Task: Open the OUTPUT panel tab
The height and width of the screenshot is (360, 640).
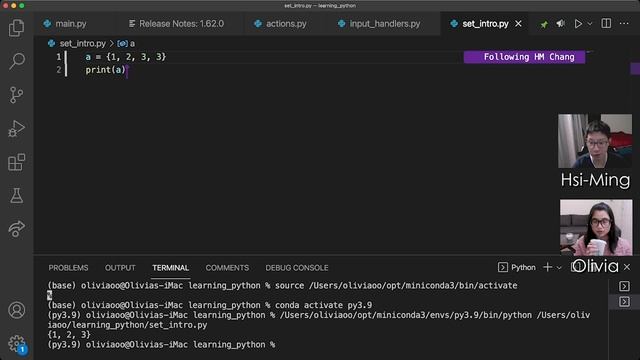Action: point(120,268)
